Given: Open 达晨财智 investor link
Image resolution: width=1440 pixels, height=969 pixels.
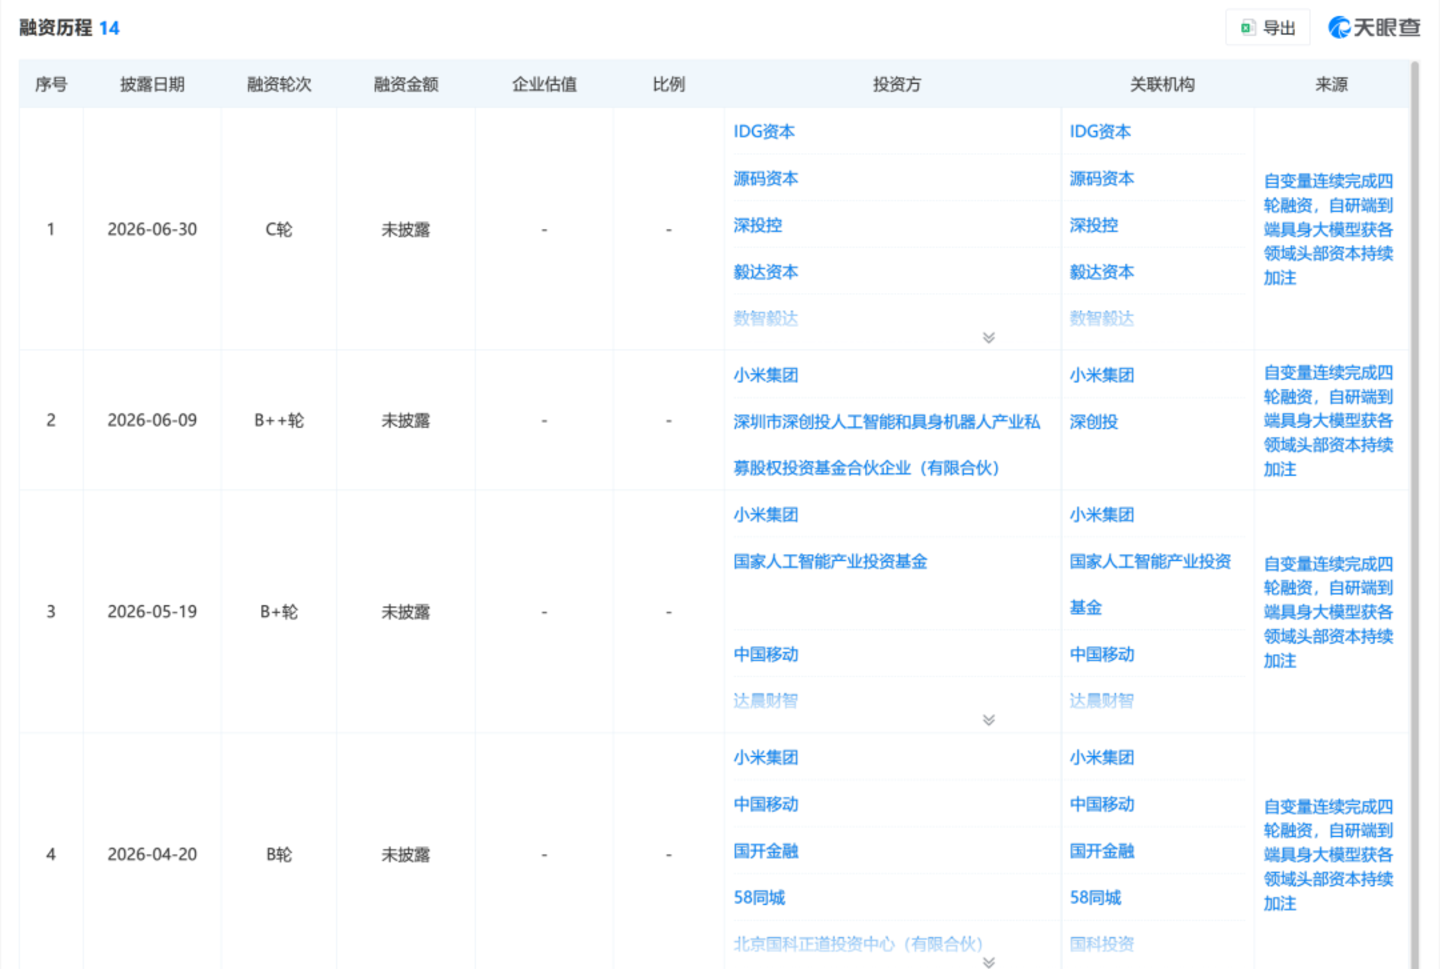Looking at the screenshot, I should 766,701.
